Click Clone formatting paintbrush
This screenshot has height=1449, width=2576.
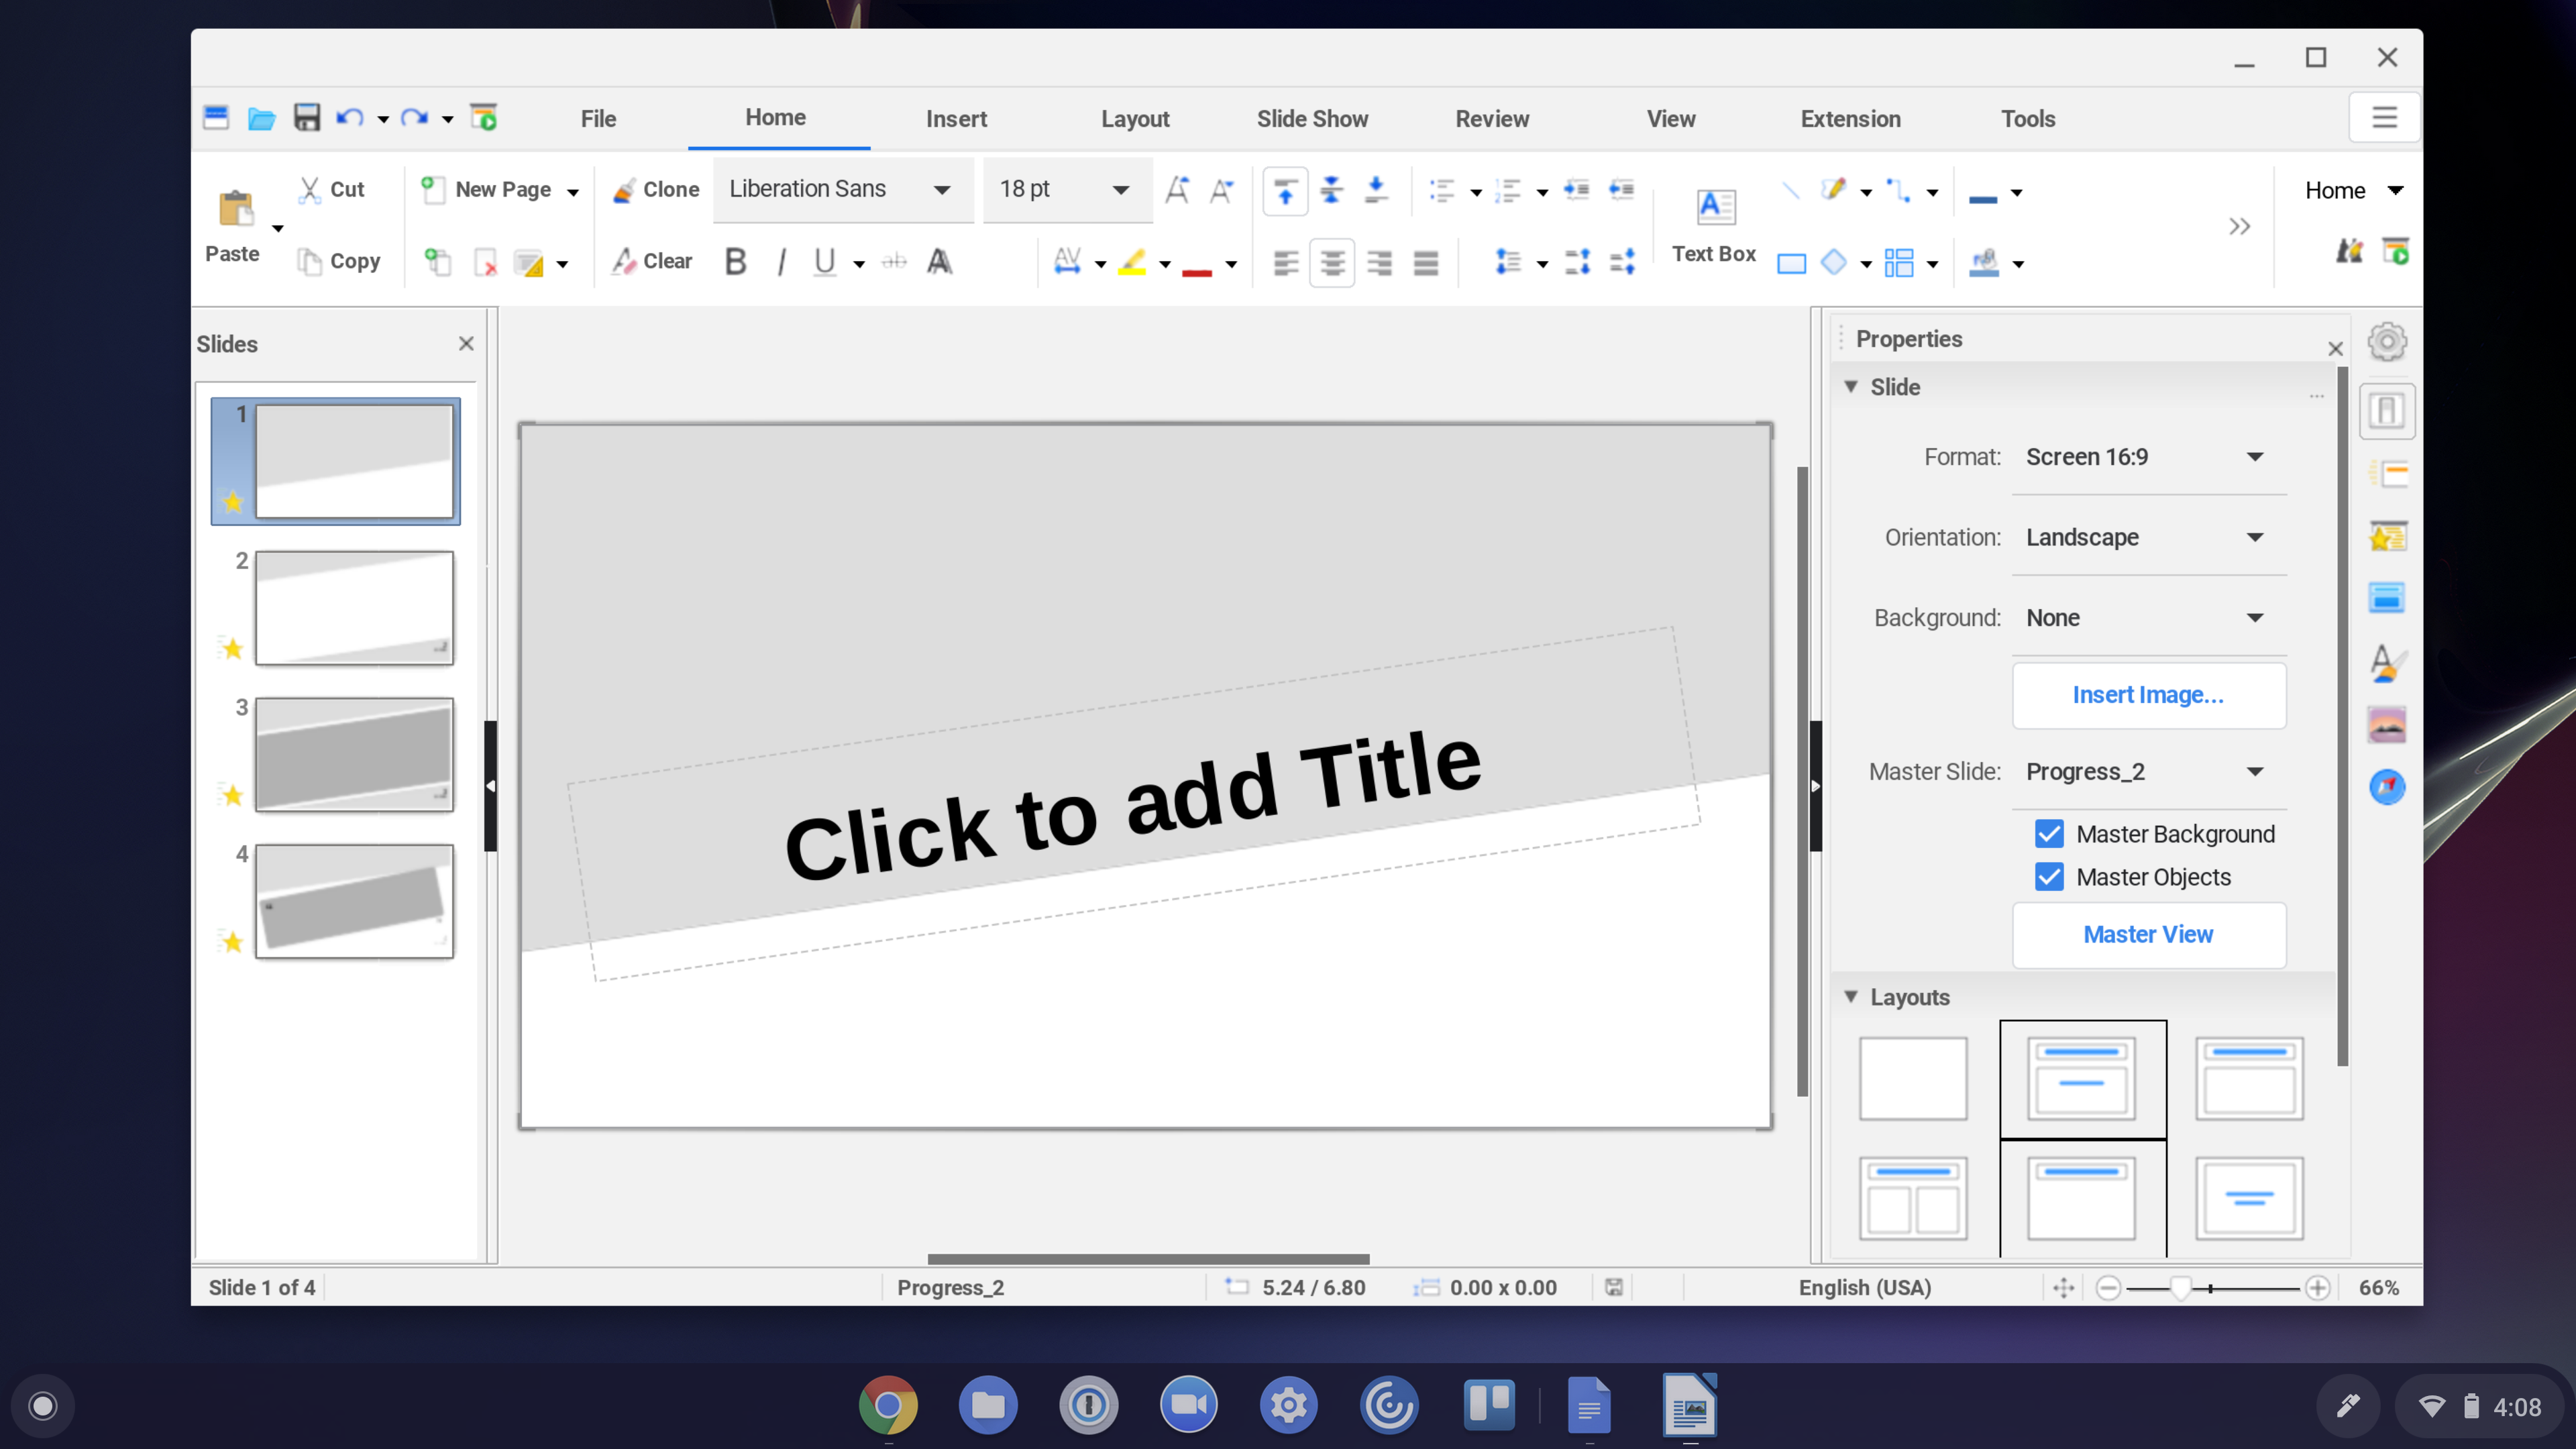656,189
